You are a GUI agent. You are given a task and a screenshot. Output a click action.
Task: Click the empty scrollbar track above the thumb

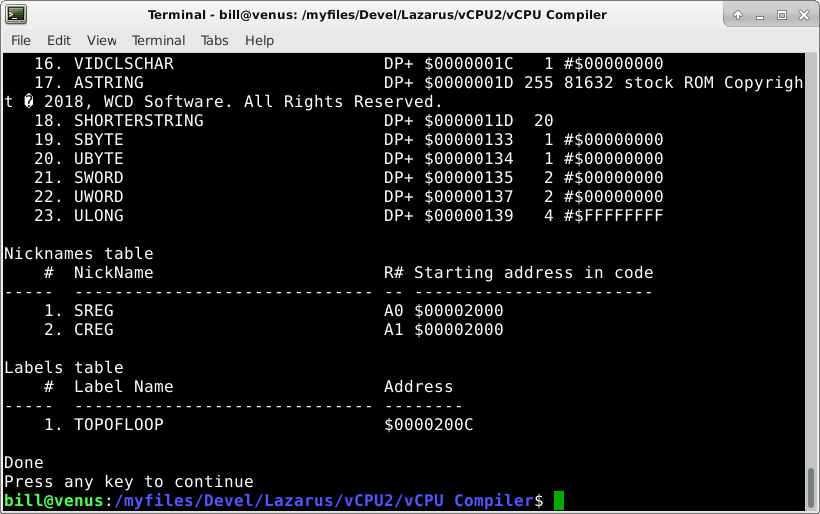coord(811,250)
